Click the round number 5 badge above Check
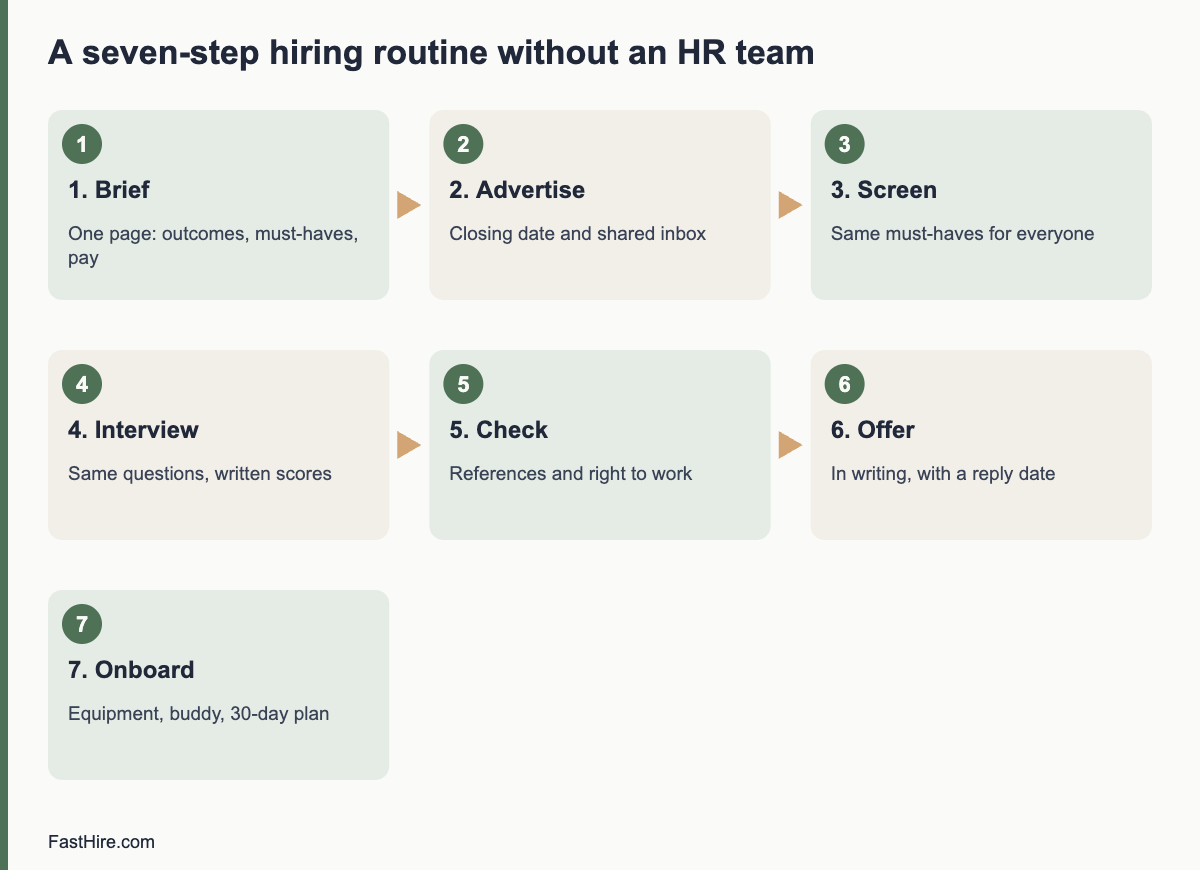Image resolution: width=1200 pixels, height=870 pixels. (x=463, y=384)
